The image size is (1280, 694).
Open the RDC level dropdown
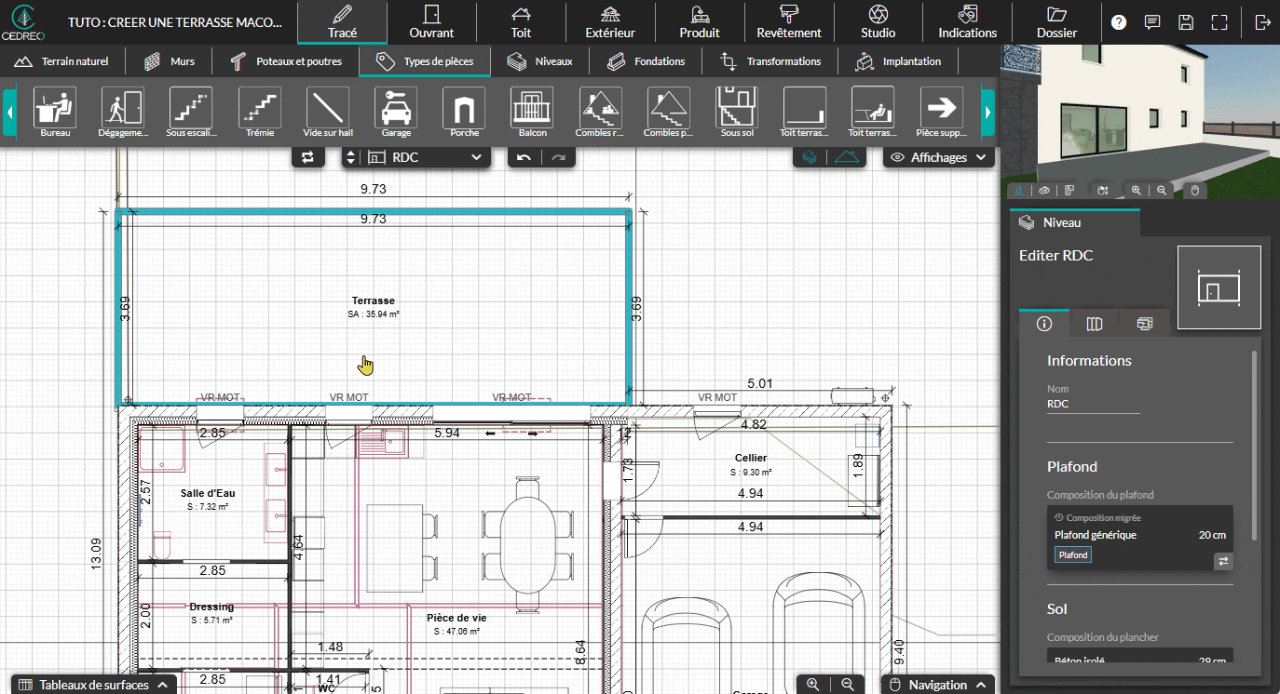426,157
